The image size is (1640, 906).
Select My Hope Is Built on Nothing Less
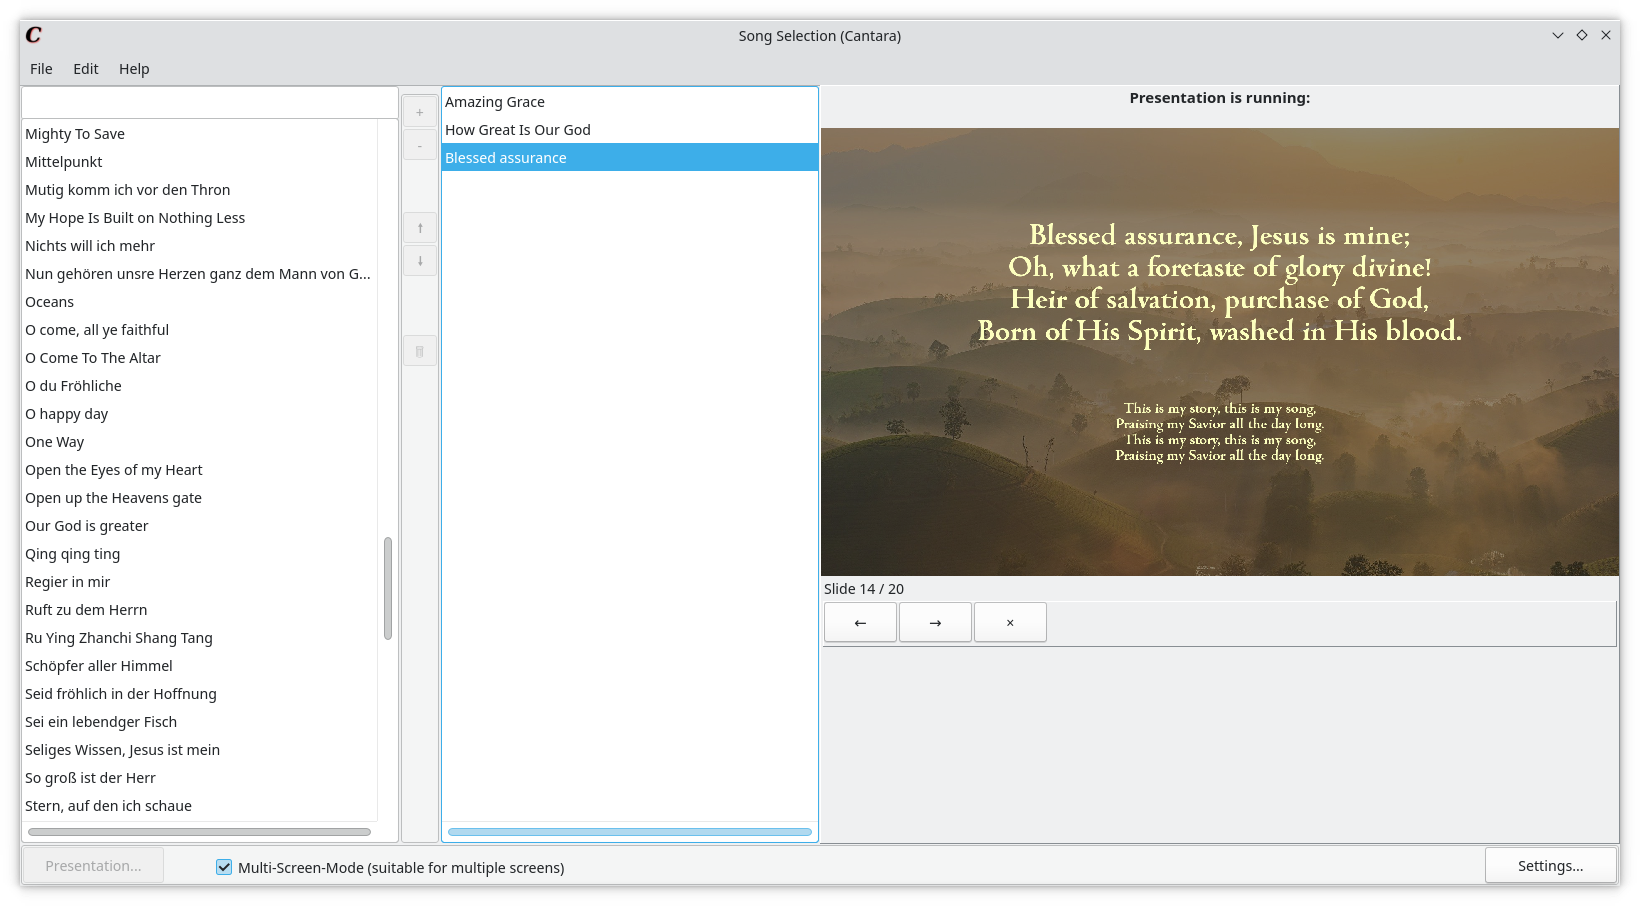click(199, 218)
